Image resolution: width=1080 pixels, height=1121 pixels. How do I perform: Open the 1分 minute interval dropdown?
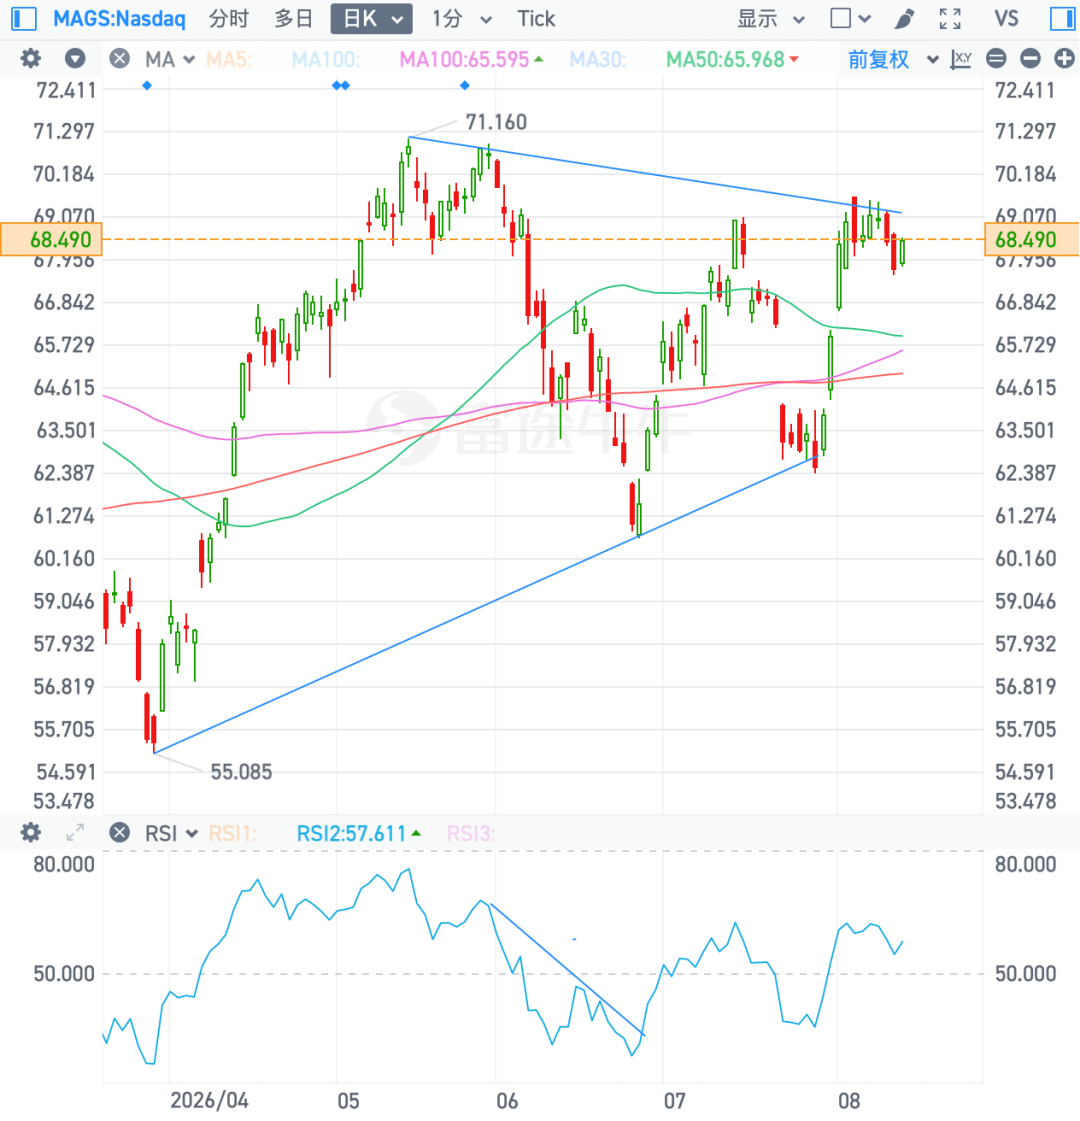[x=462, y=19]
